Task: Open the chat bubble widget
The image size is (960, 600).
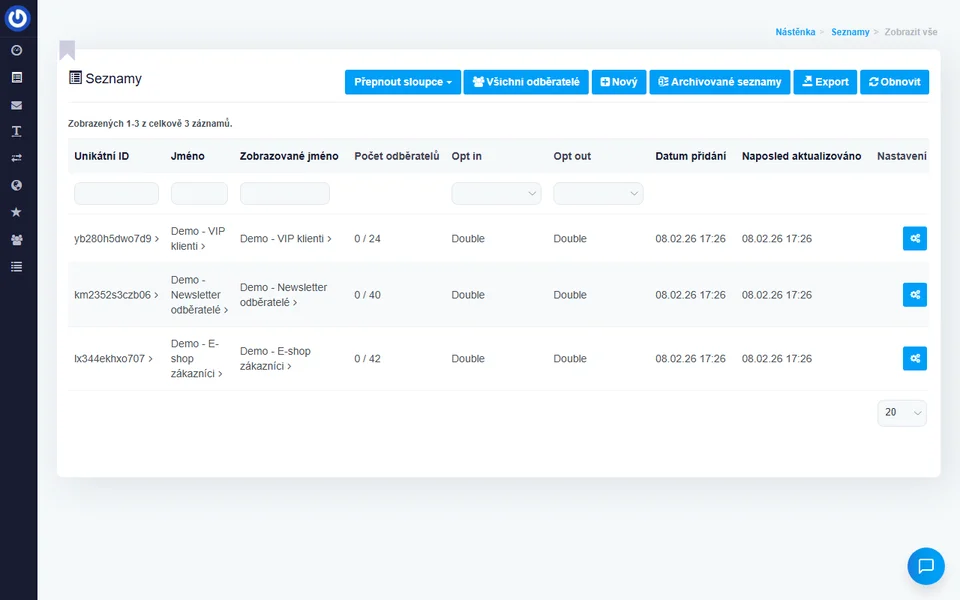Action: coord(925,566)
